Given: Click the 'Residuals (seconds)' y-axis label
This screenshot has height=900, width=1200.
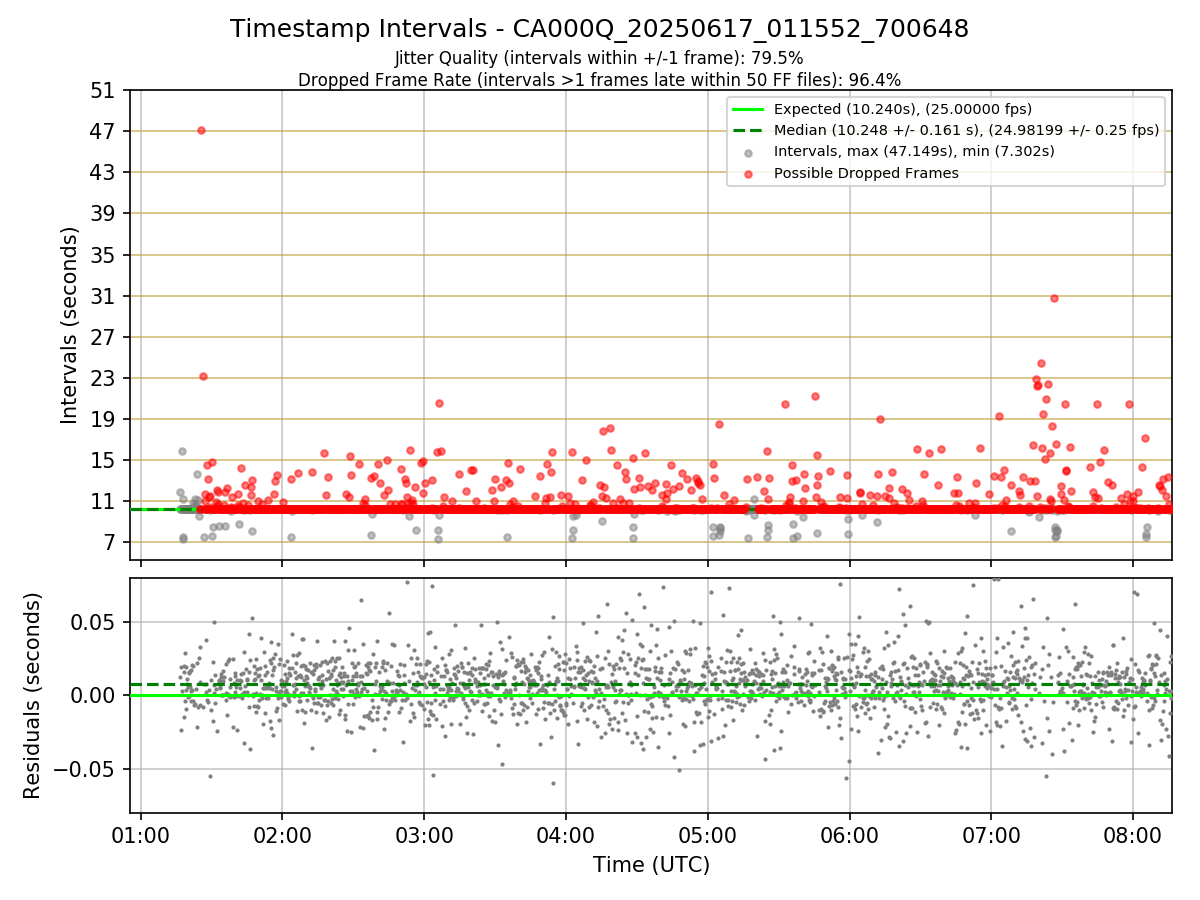Looking at the screenshot, I should tap(33, 695).
